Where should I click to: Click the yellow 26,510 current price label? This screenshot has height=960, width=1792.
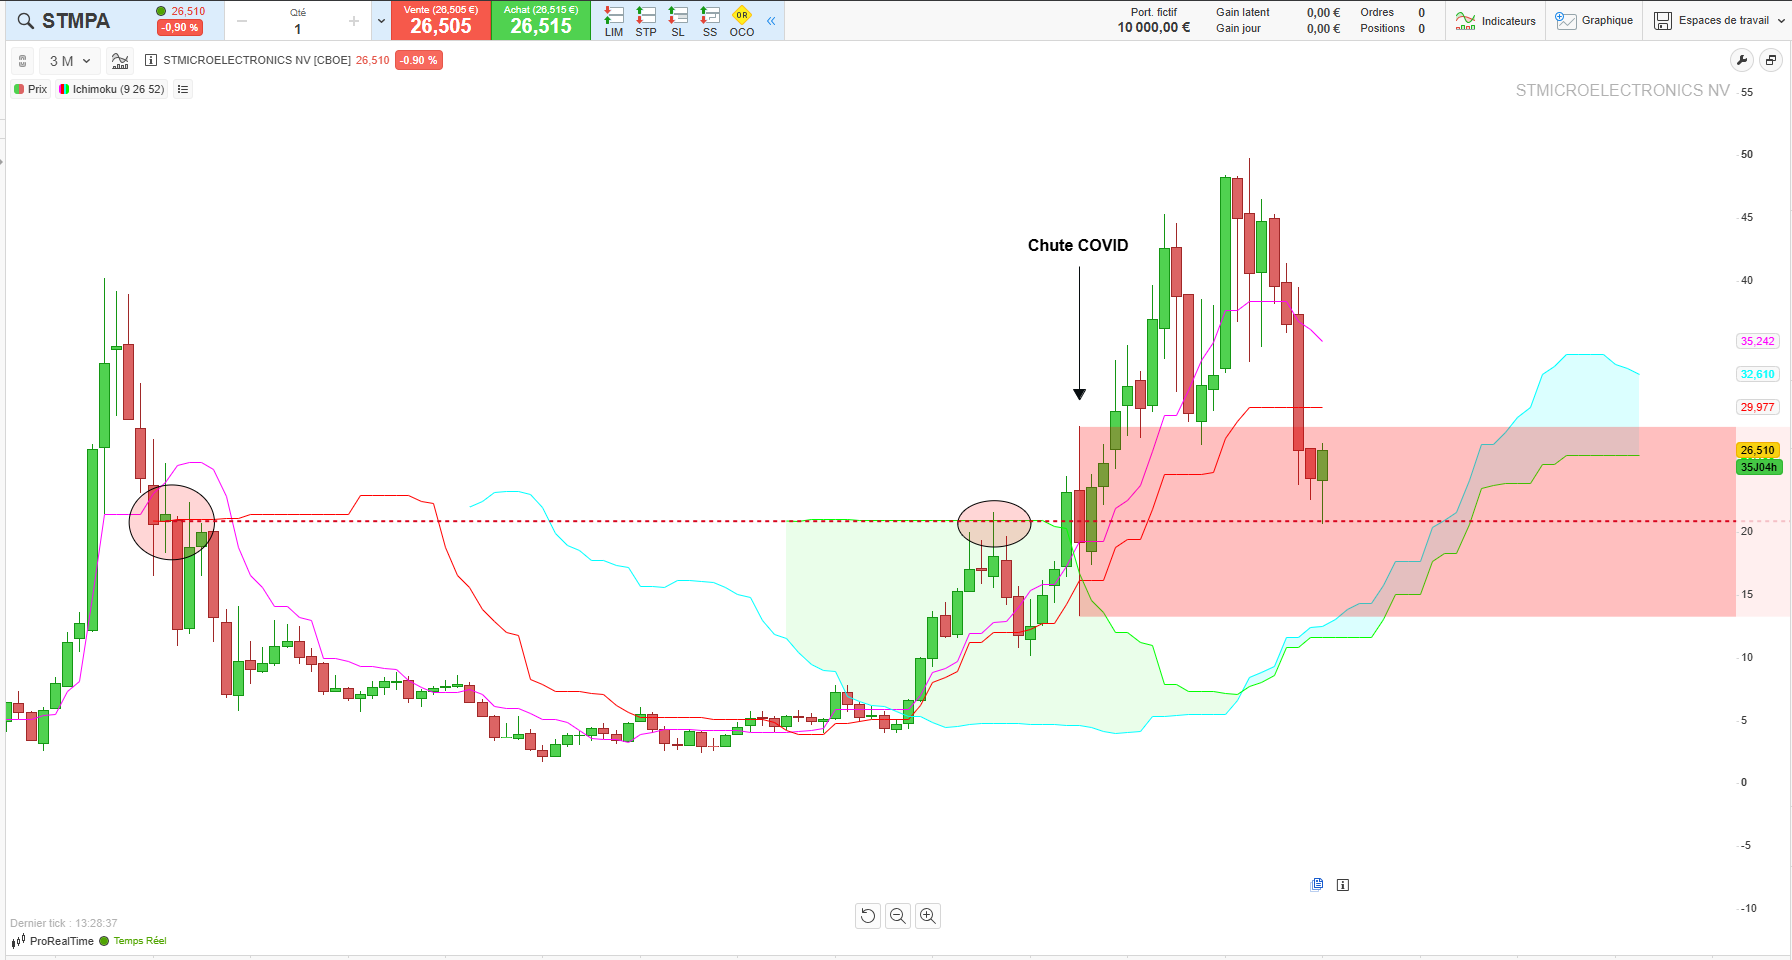pos(1758,450)
